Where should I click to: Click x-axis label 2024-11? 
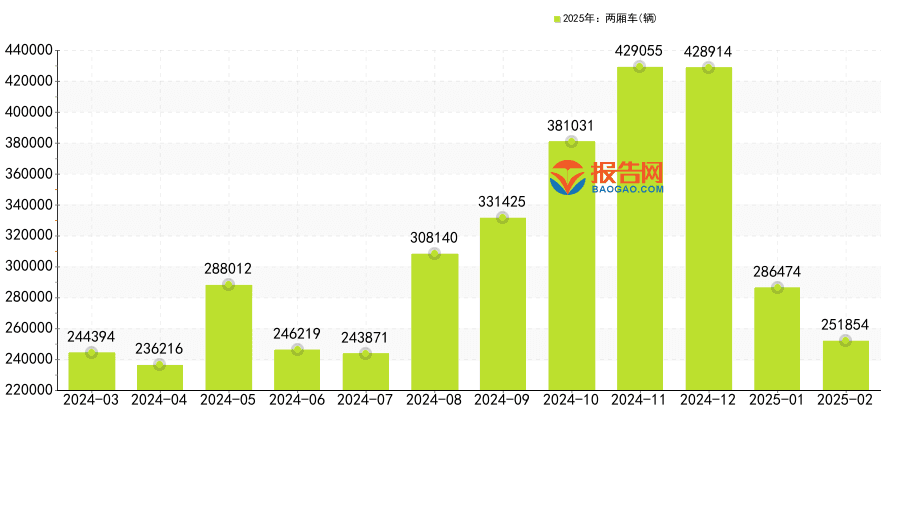[x=639, y=400]
